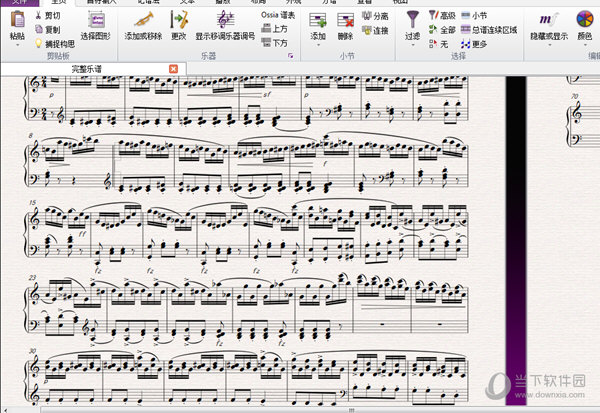Select the sf dynamic in first system
This screenshot has height=413, width=600.
click(x=267, y=94)
